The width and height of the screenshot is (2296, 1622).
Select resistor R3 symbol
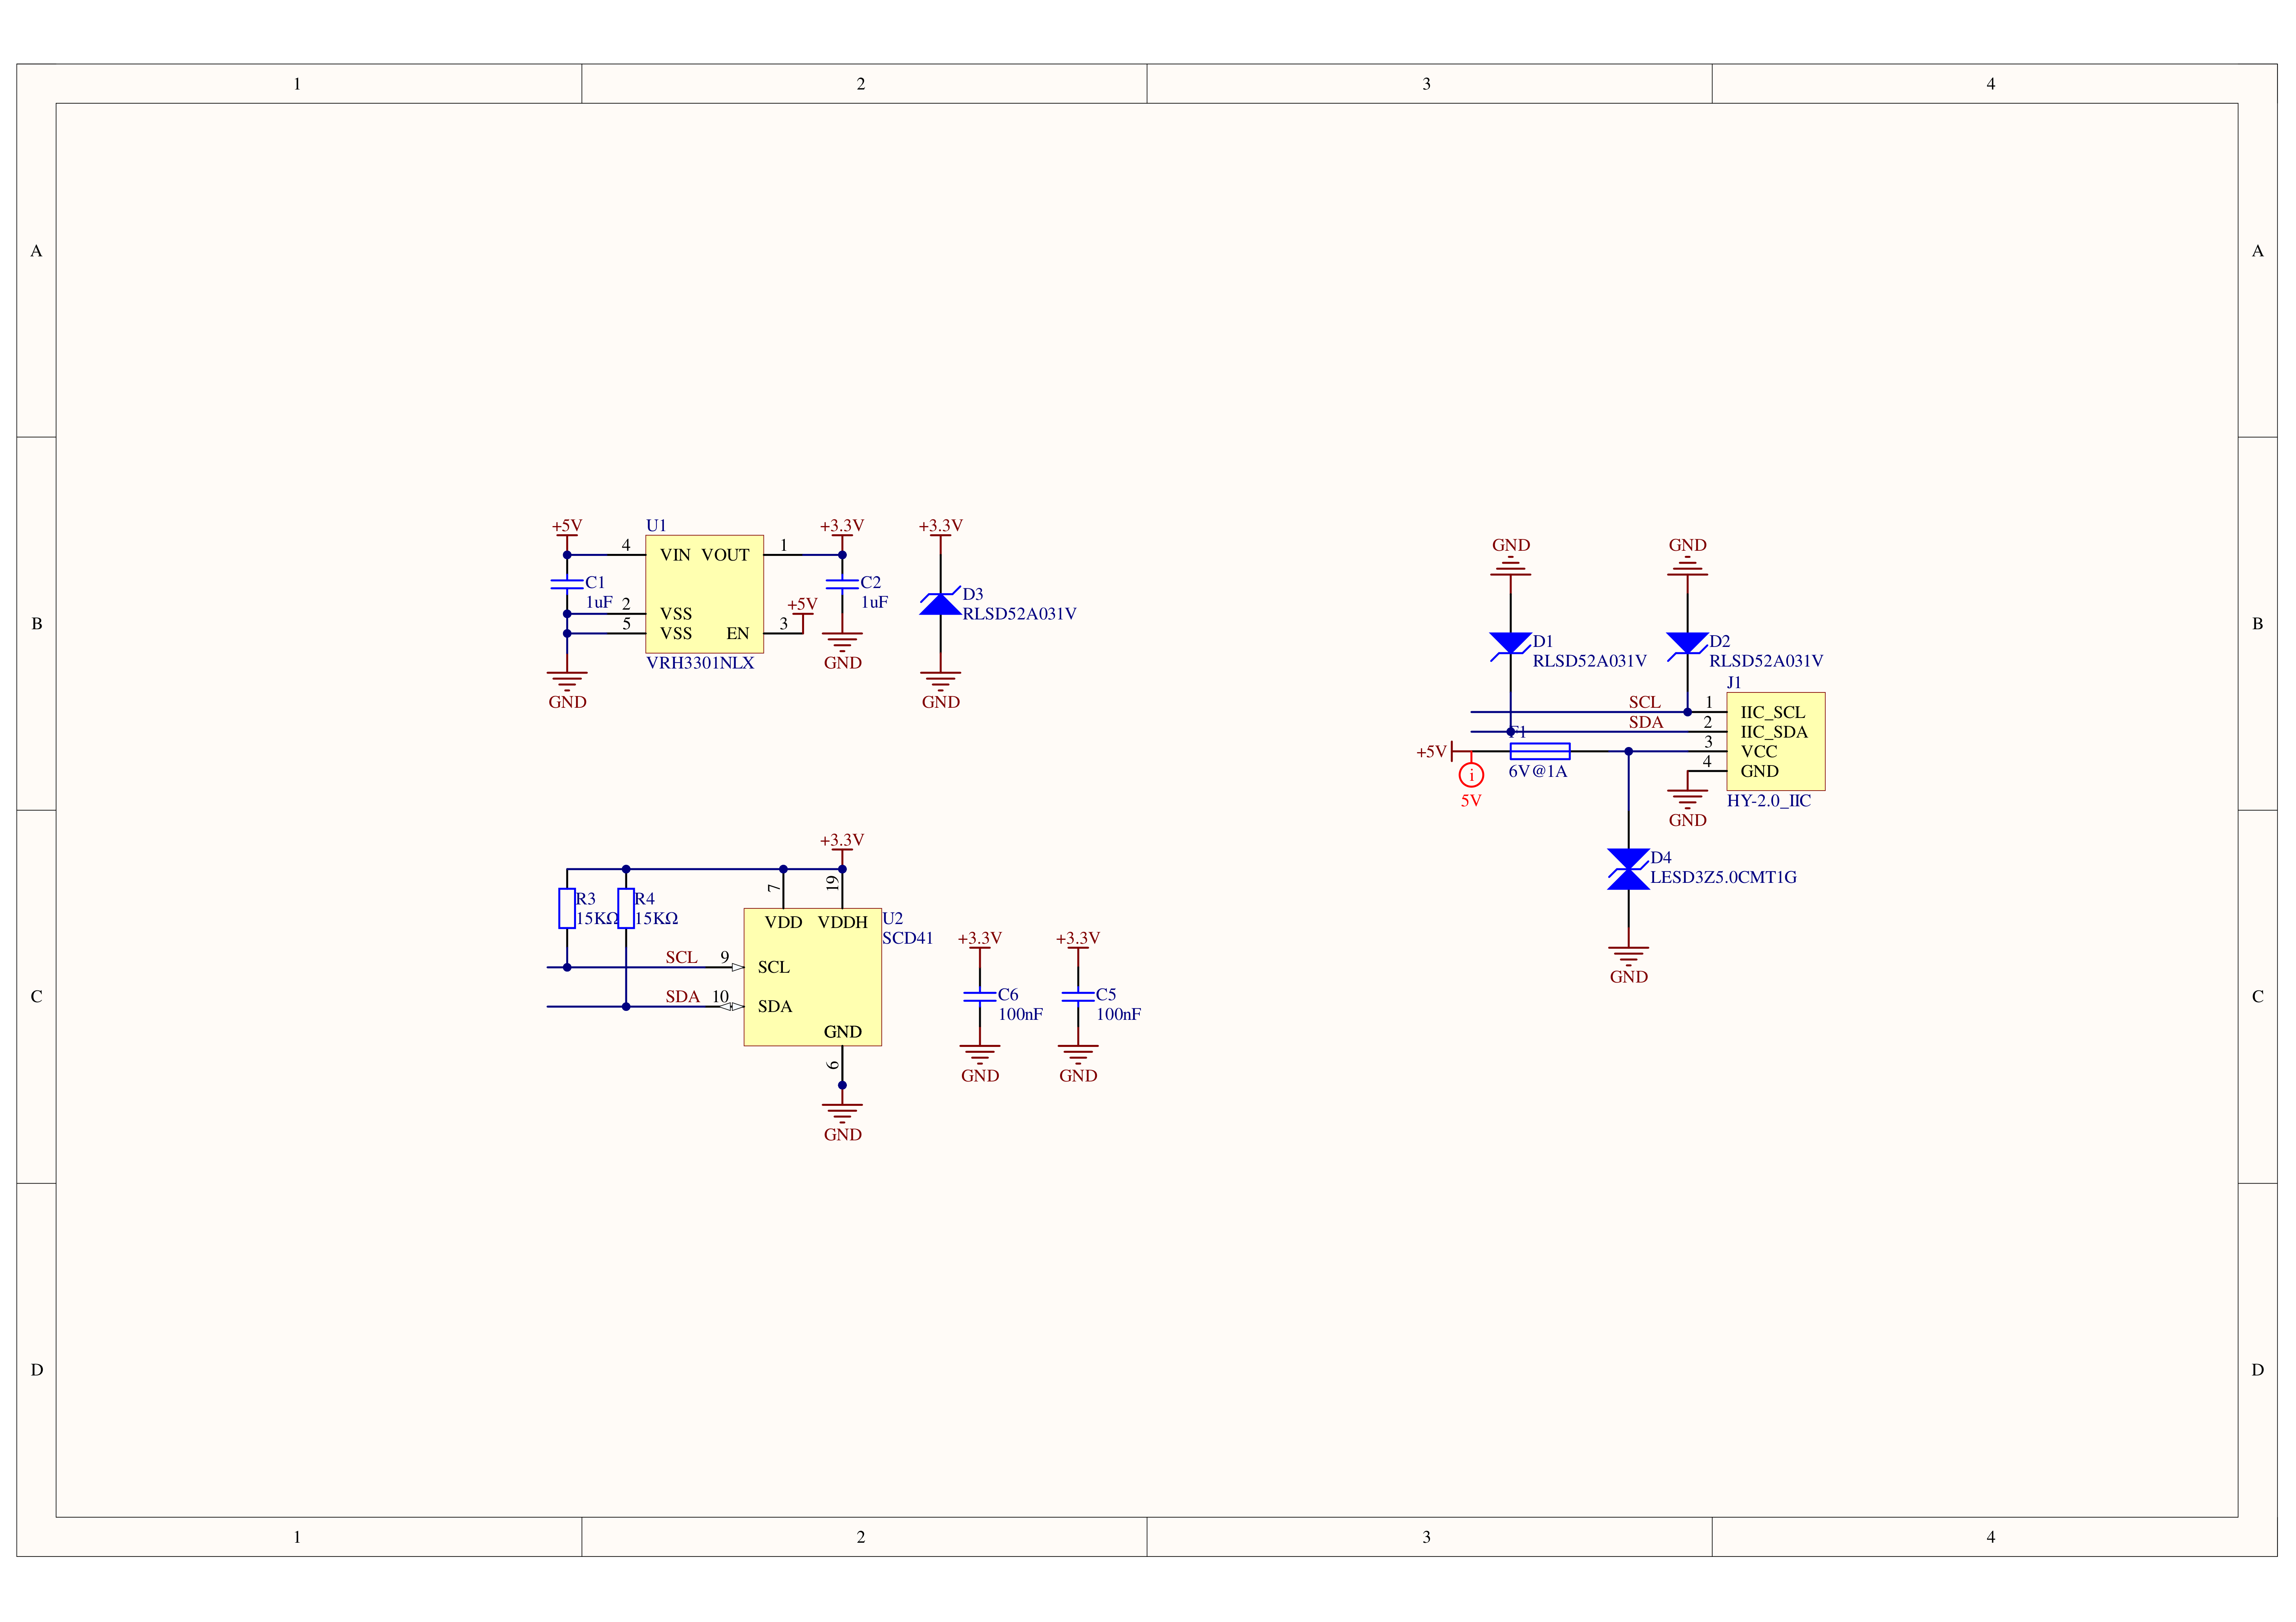click(x=567, y=908)
